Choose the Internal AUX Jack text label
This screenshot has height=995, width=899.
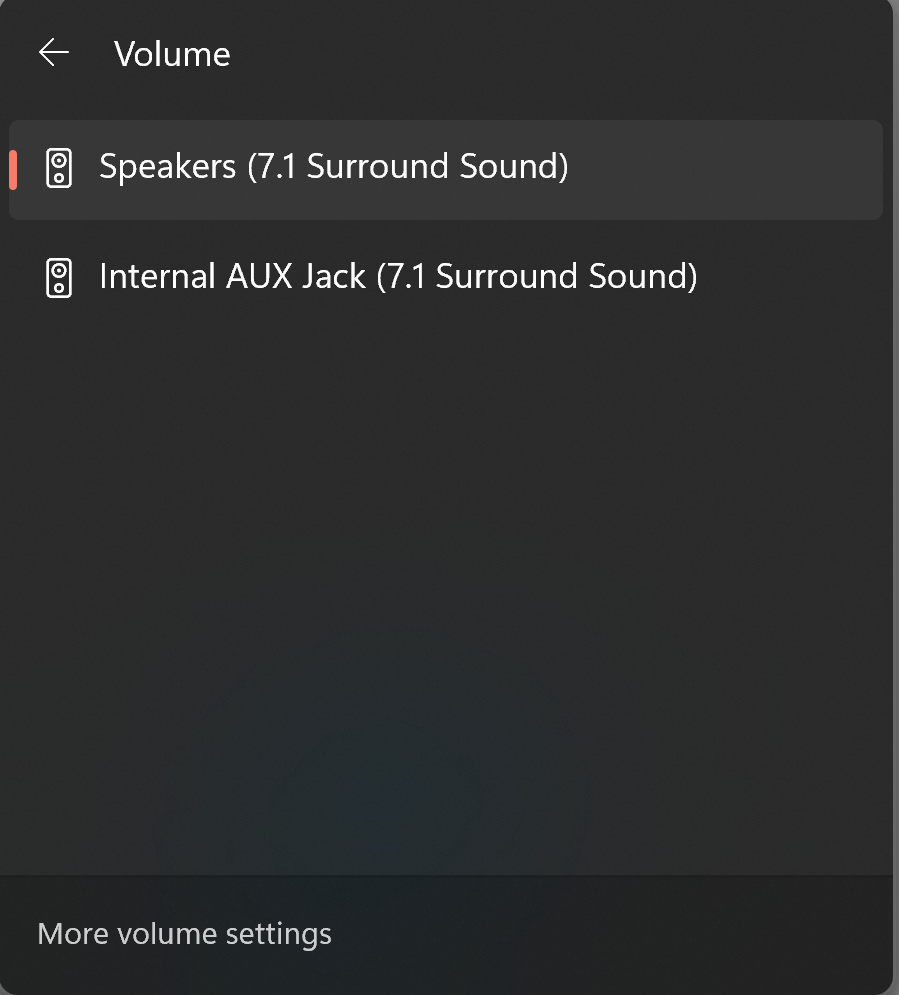[232, 276]
